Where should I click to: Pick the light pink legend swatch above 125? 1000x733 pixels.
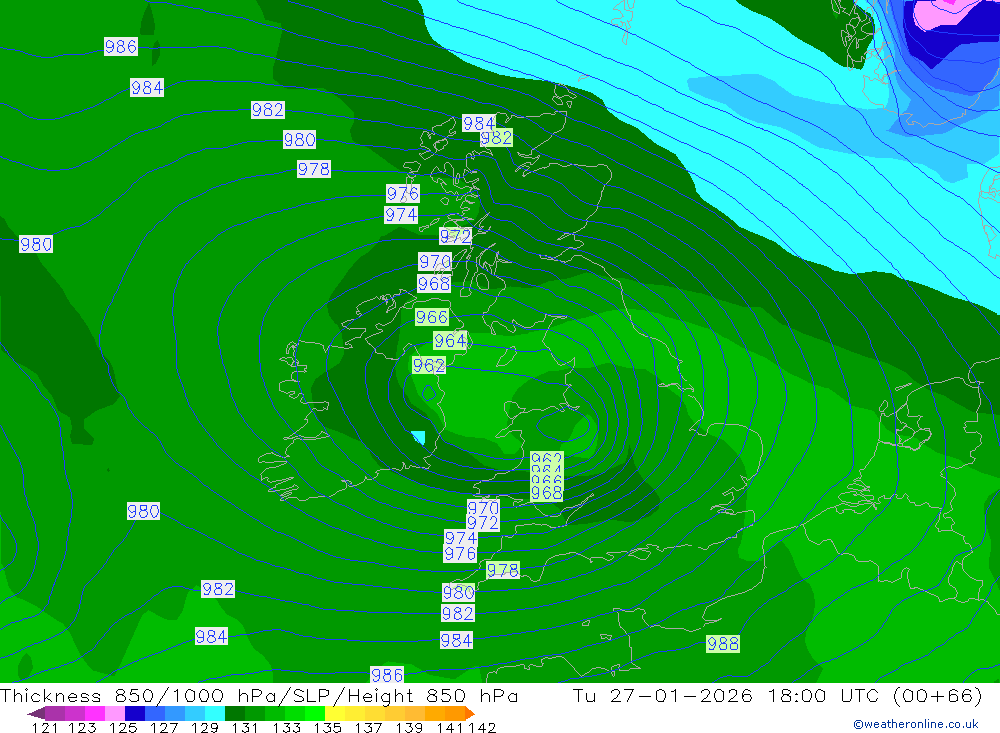[x=115, y=713]
